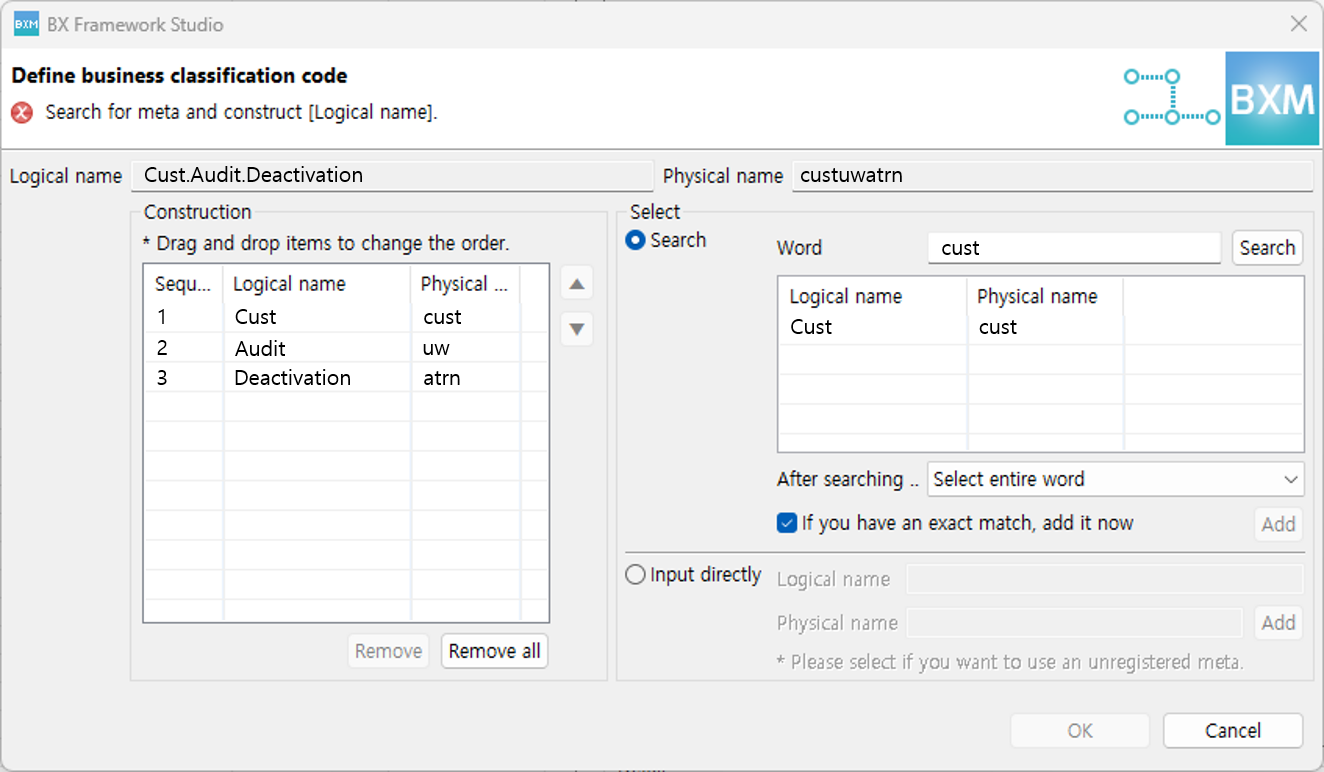
Task: Select the Search radio button
Action: click(635, 241)
